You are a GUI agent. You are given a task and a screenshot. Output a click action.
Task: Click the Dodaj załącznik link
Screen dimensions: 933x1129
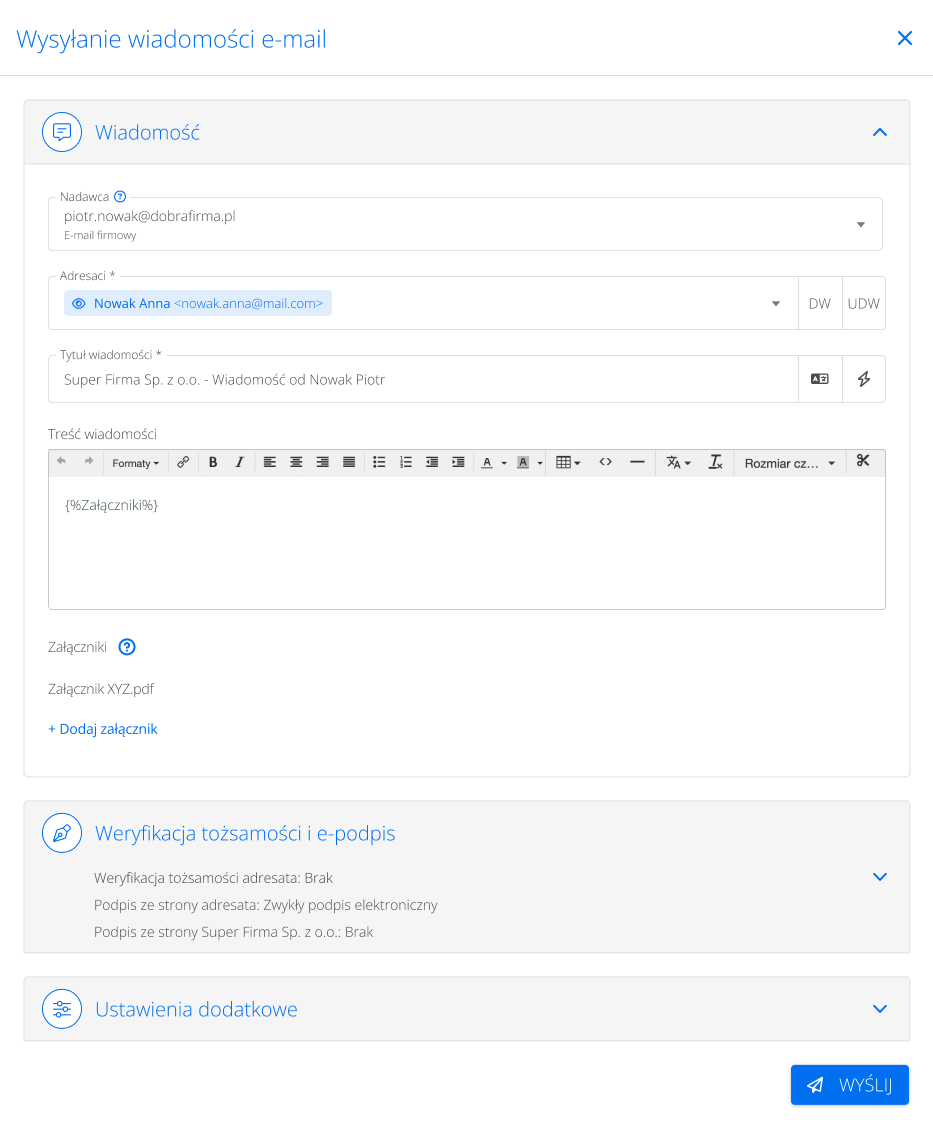tap(103, 729)
